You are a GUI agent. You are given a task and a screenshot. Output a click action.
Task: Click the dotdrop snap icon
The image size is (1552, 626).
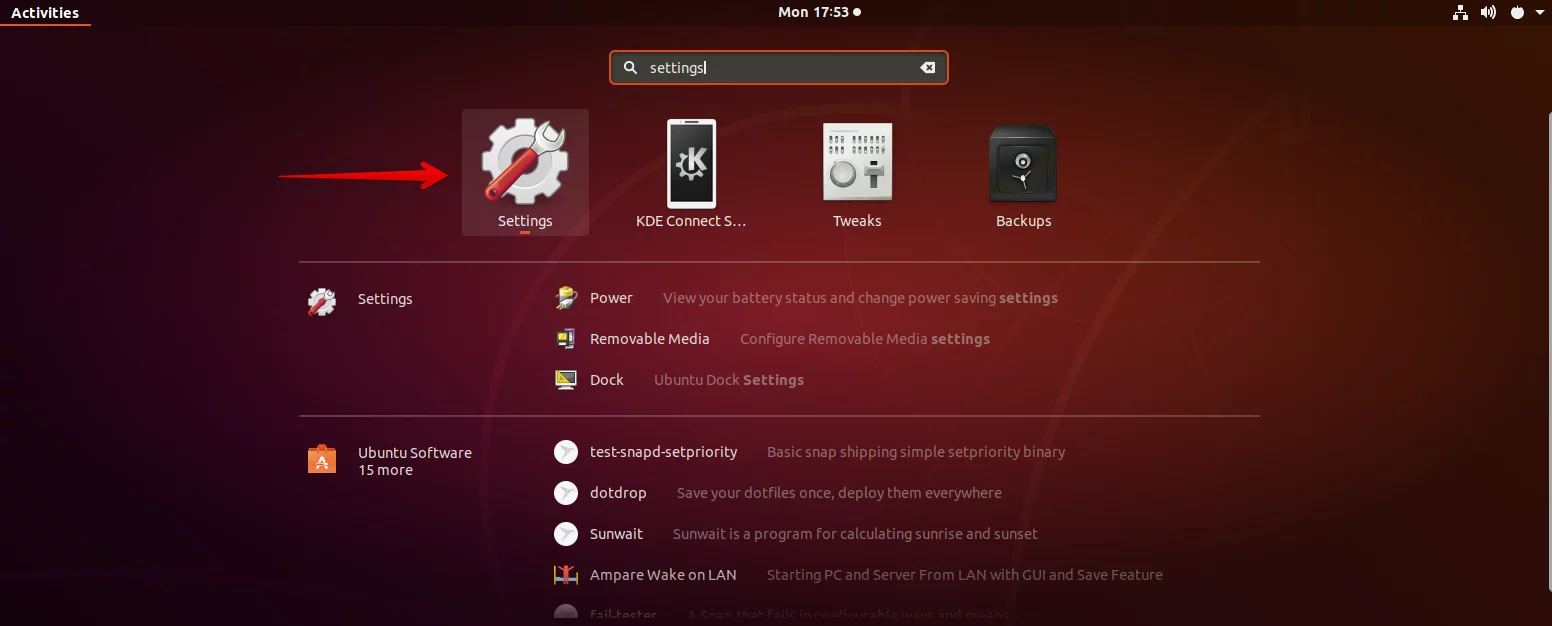tap(566, 493)
